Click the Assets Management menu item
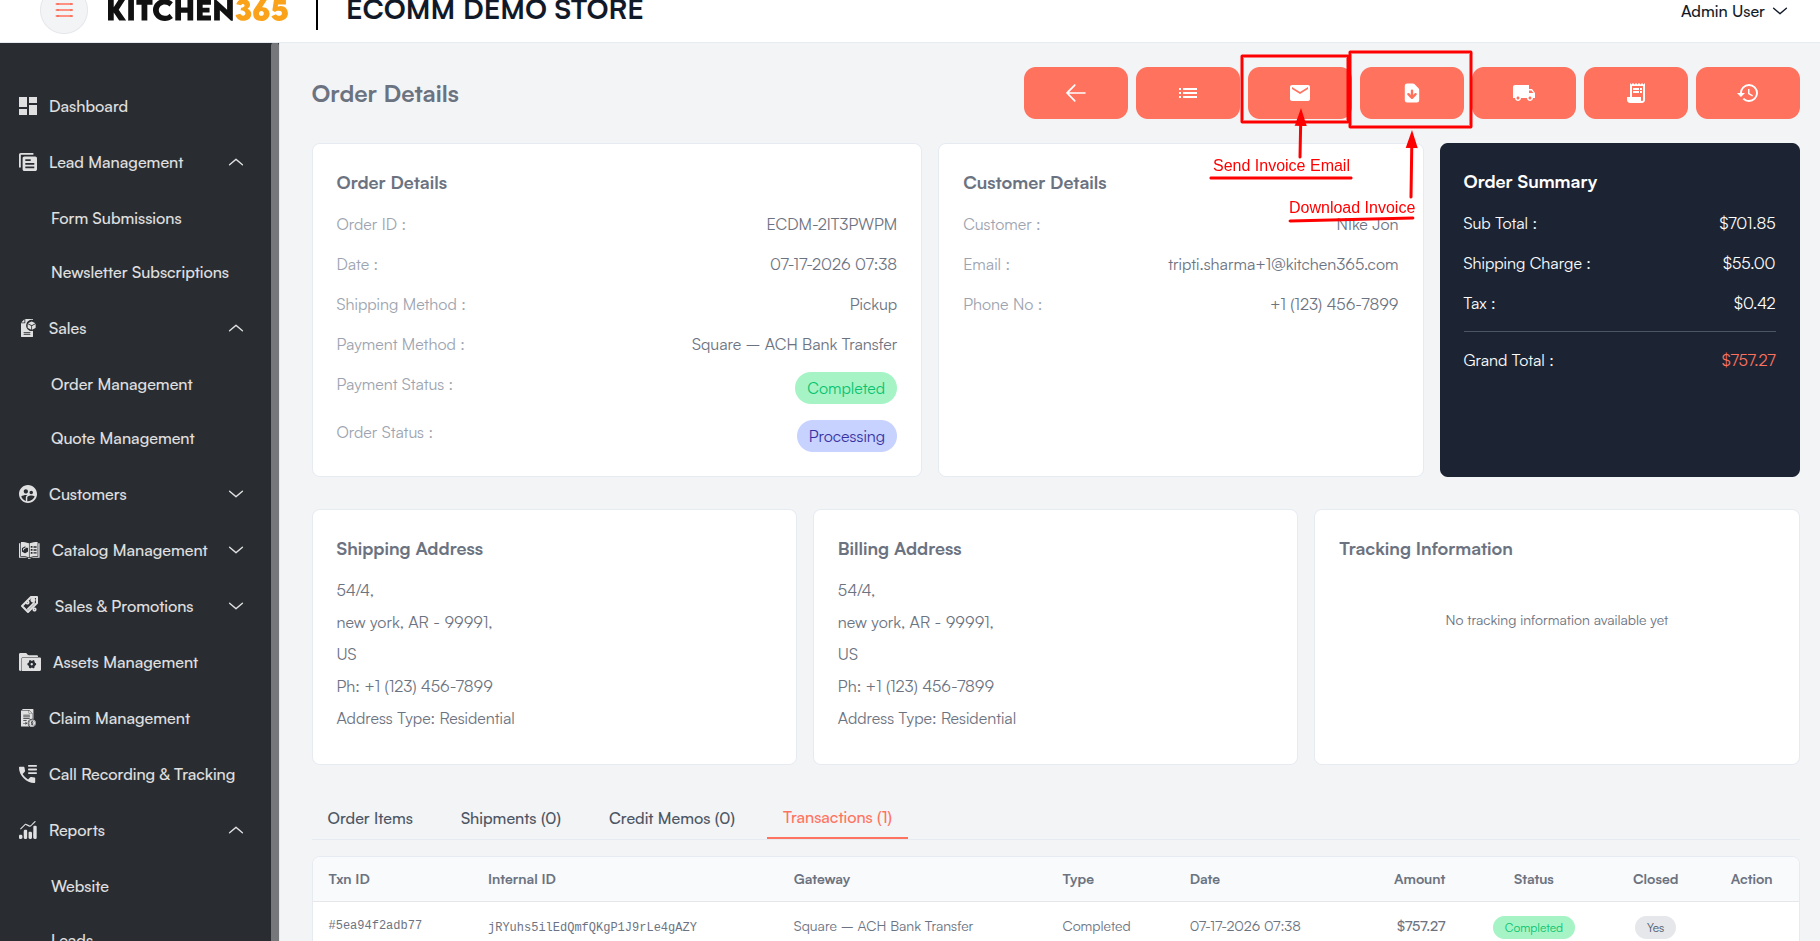 point(125,662)
